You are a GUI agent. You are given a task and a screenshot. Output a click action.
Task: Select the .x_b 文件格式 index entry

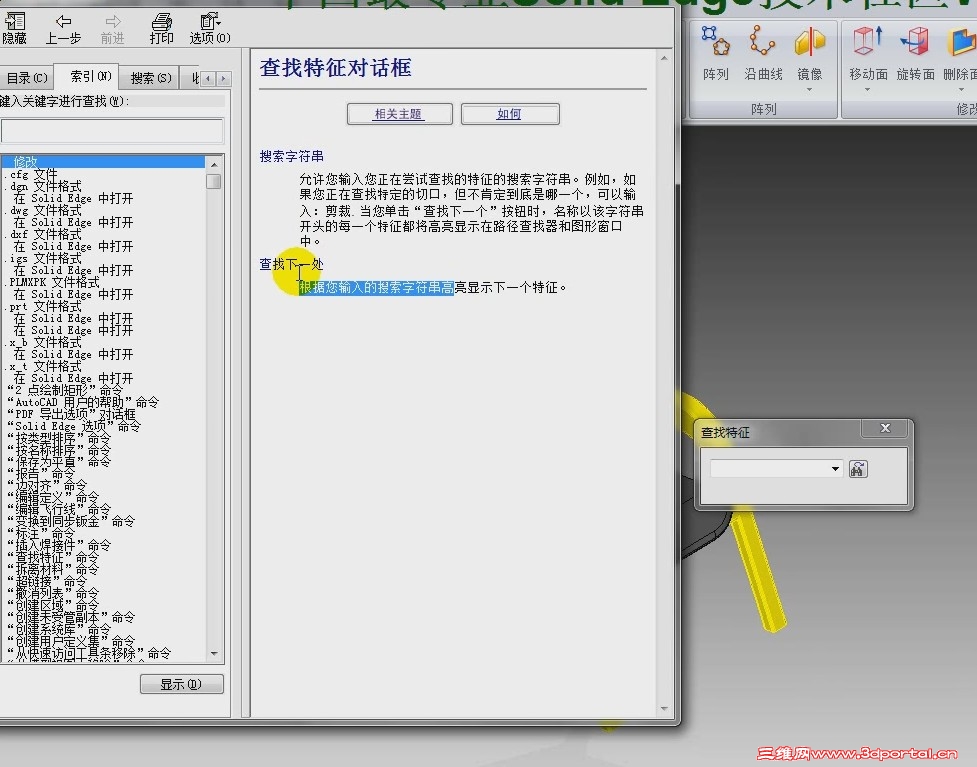coord(44,342)
